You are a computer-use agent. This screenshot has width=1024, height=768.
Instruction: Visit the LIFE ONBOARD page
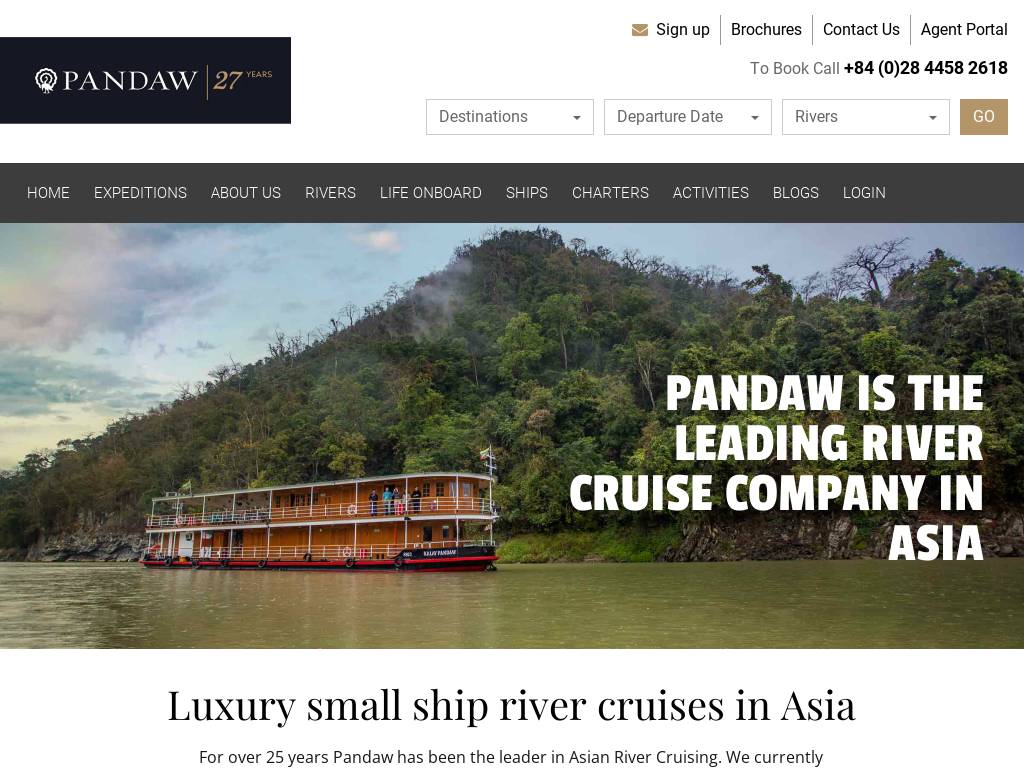pos(431,193)
